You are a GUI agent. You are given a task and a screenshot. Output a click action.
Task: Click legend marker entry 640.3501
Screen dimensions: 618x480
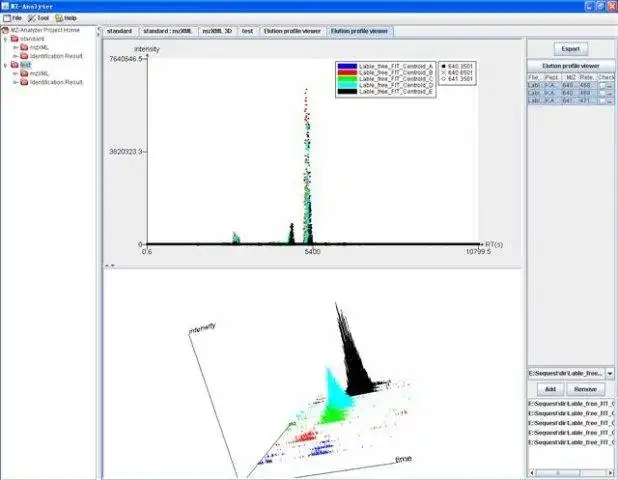pyautogui.click(x=457, y=66)
